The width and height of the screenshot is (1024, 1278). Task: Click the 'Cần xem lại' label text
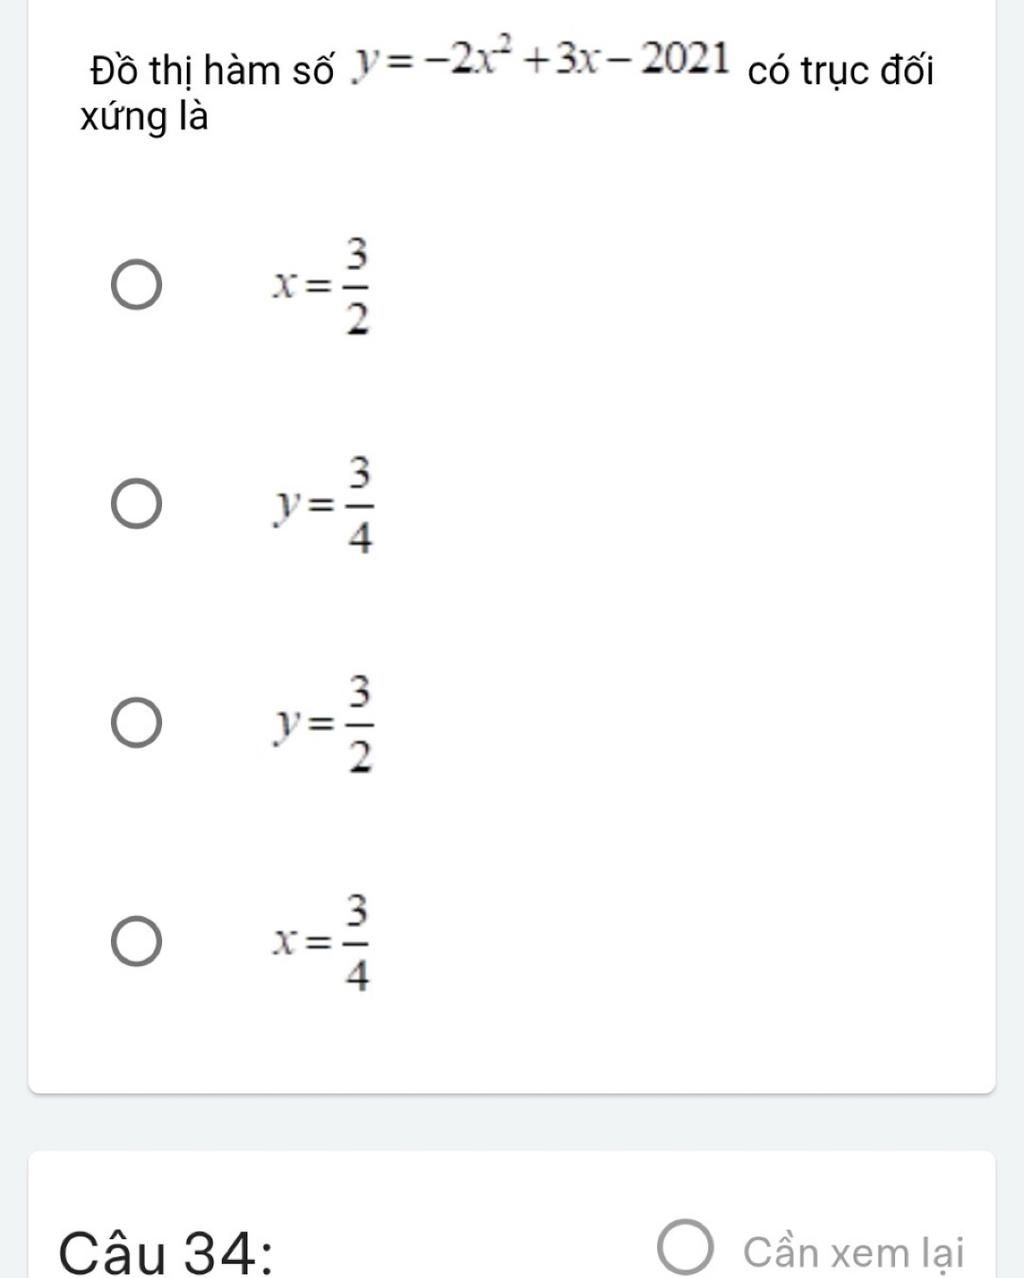pyautogui.click(x=853, y=1253)
